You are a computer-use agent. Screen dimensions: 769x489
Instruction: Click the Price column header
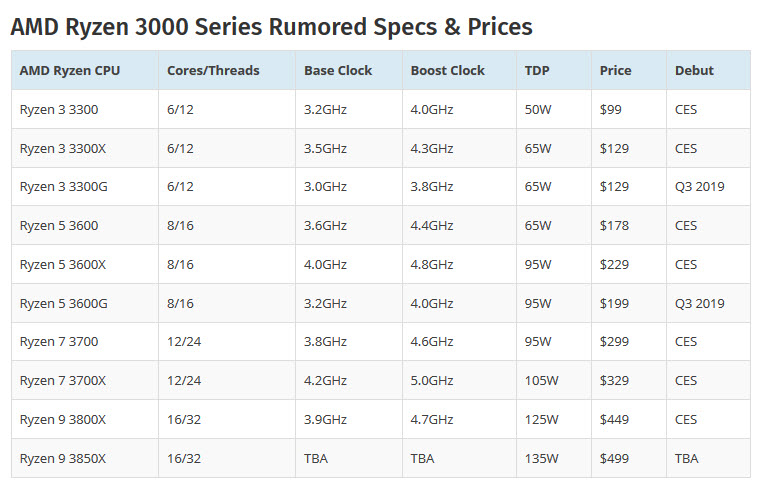(x=615, y=71)
